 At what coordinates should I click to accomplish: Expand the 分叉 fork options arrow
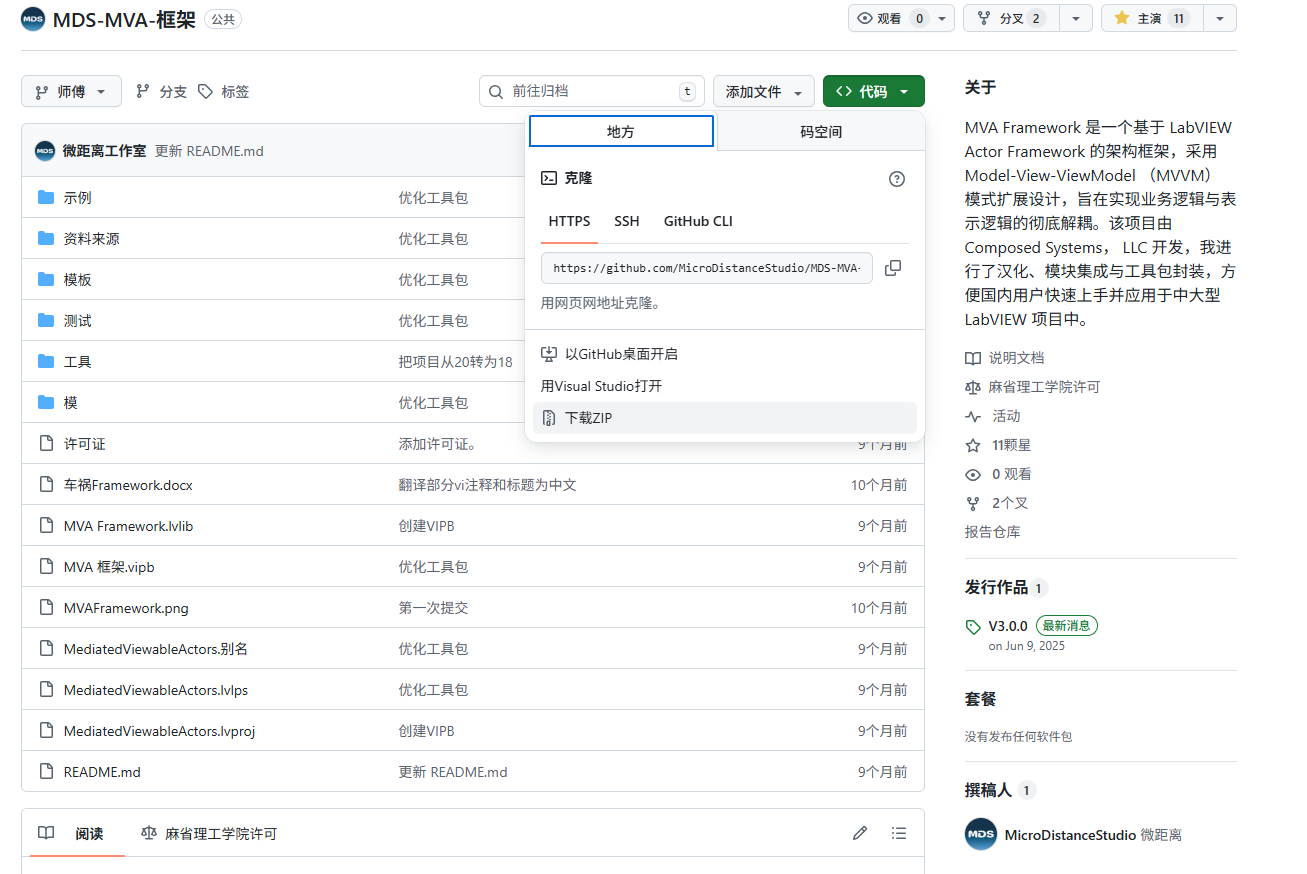pyautogui.click(x=1076, y=18)
